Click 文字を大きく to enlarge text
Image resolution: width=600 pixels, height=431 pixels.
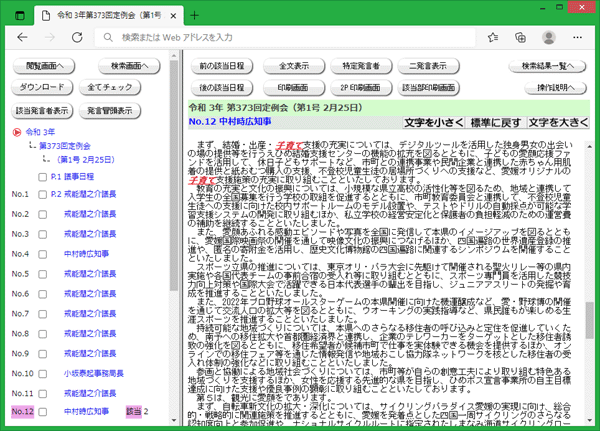pyautogui.click(x=558, y=122)
